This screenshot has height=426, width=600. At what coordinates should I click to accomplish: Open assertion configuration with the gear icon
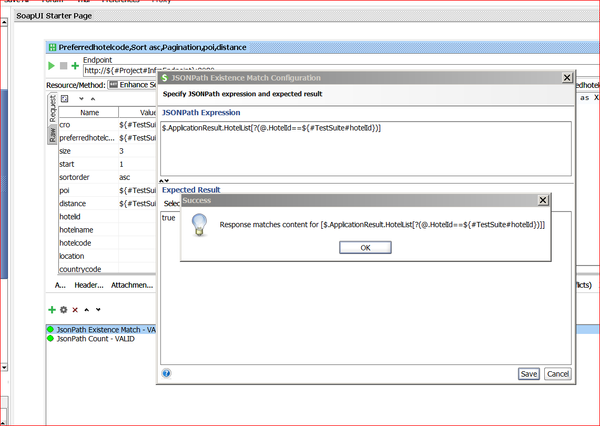click(63, 310)
